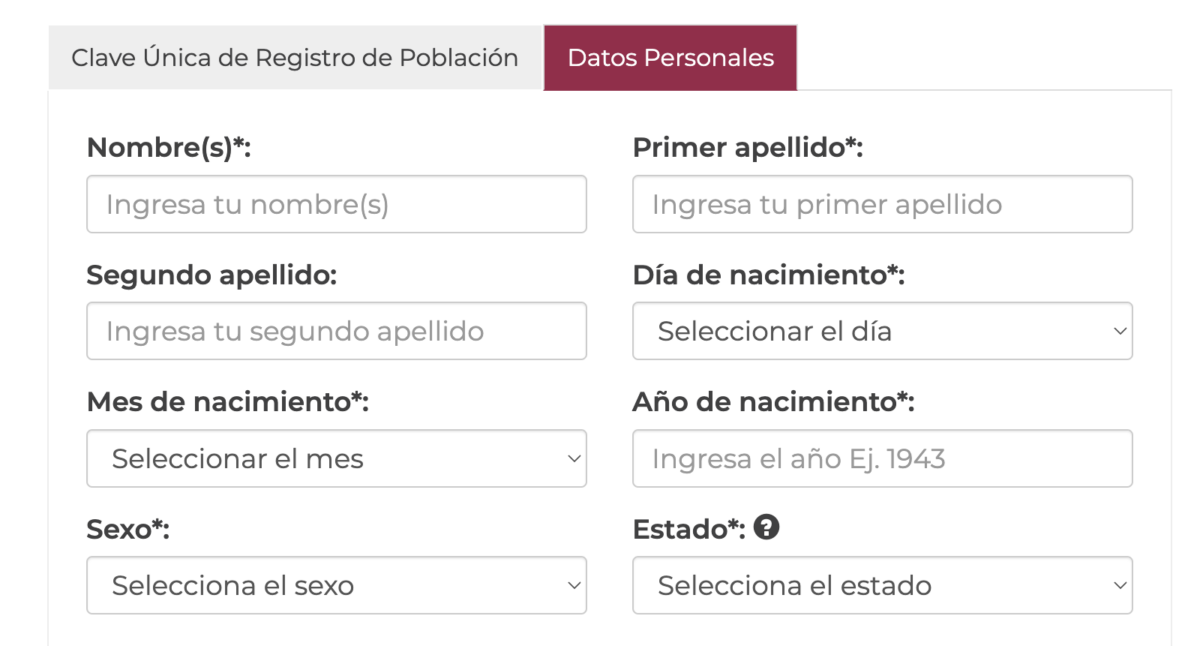Click the Estado help question mark icon
Screen dimensions: 1200x646
click(767, 528)
